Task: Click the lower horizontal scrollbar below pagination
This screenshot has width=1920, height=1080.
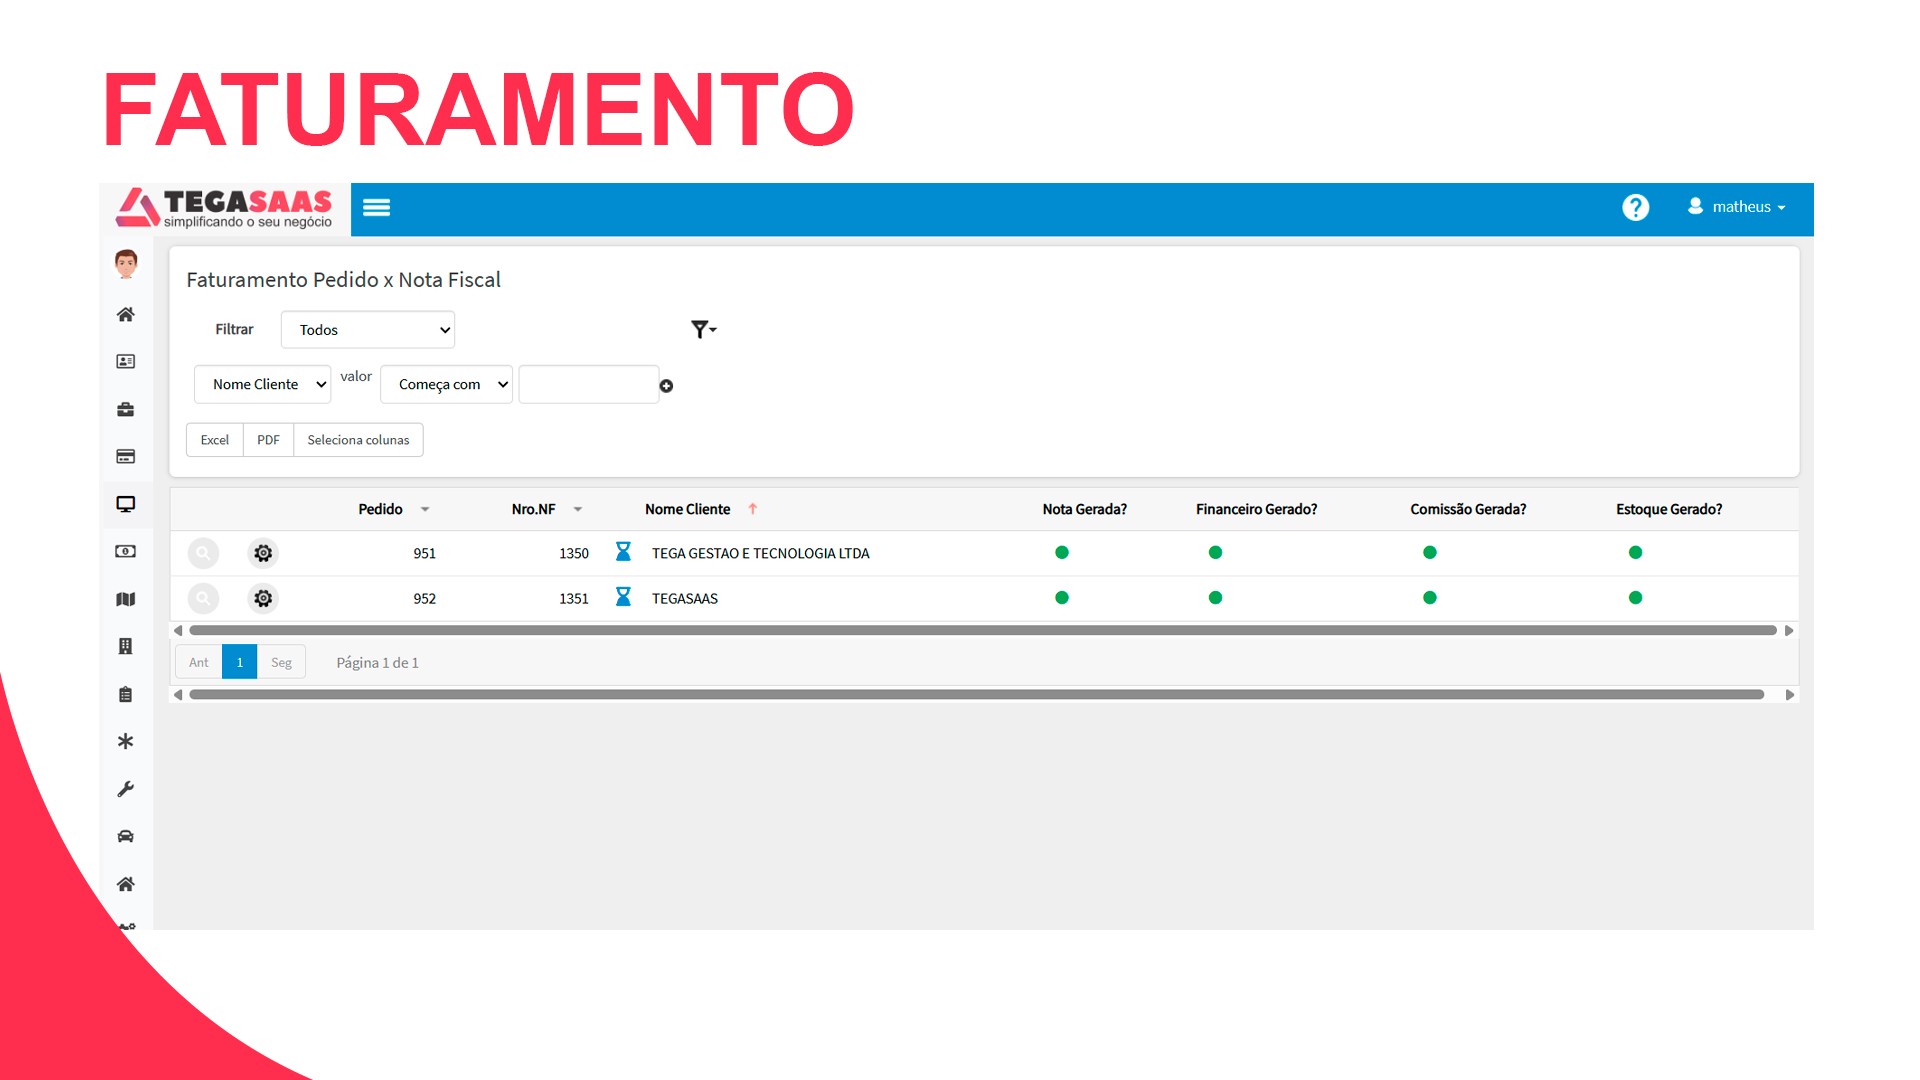Action: [977, 694]
